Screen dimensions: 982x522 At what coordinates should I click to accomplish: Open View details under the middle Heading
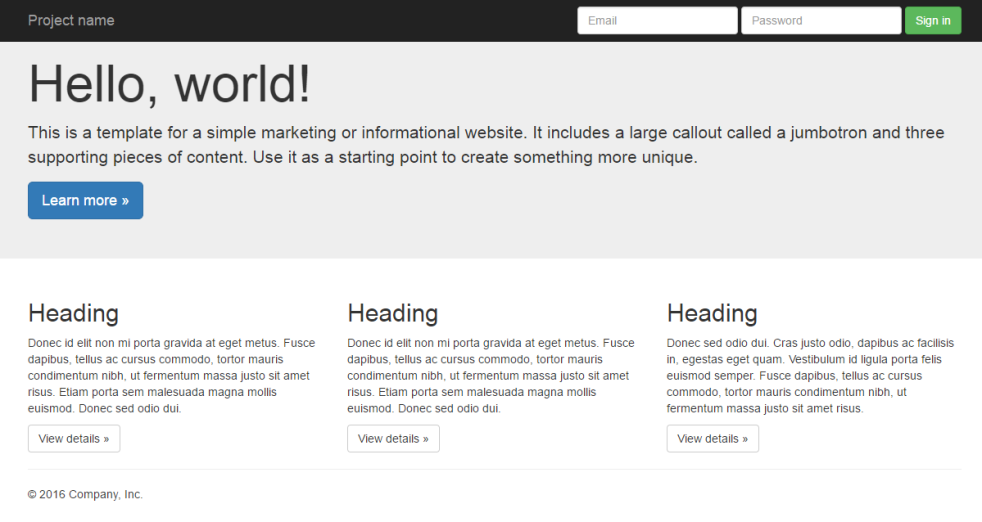(x=393, y=439)
